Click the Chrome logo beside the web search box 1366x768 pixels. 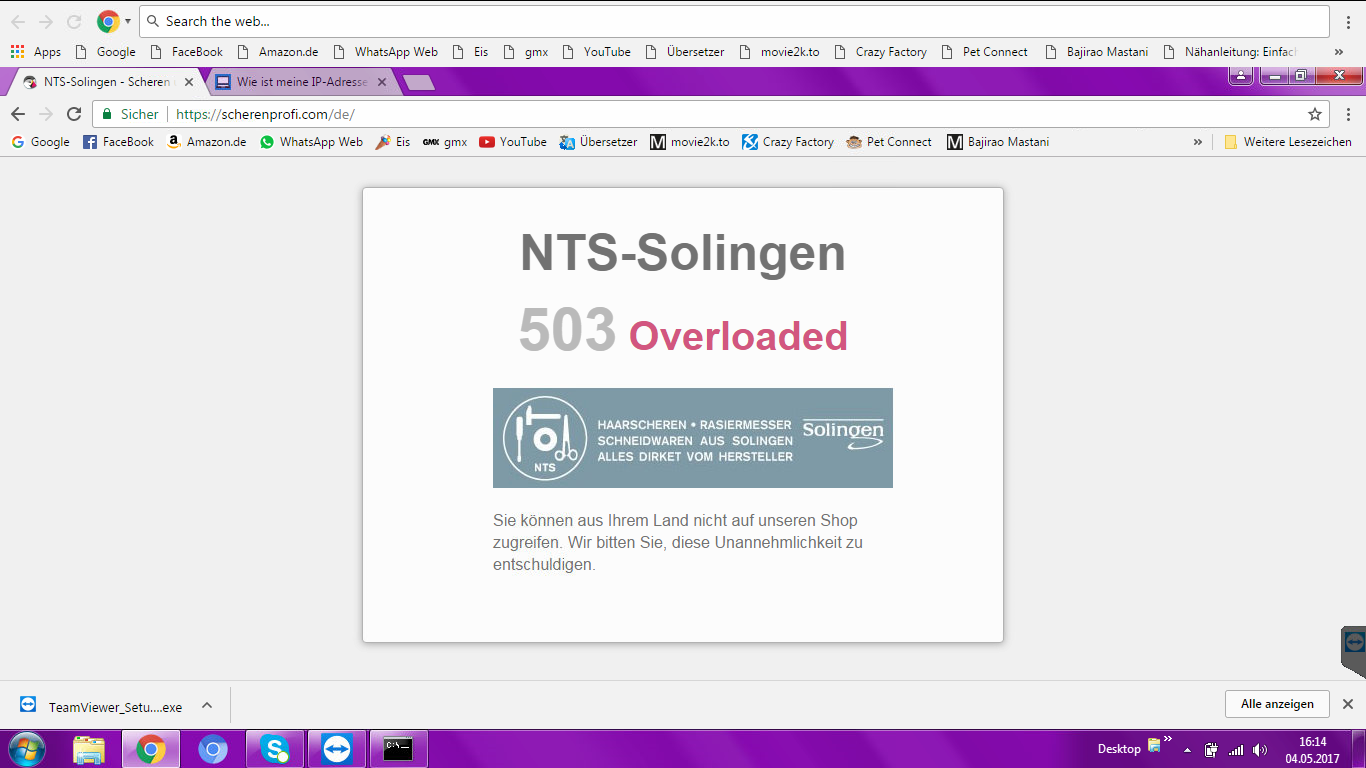[x=108, y=21]
